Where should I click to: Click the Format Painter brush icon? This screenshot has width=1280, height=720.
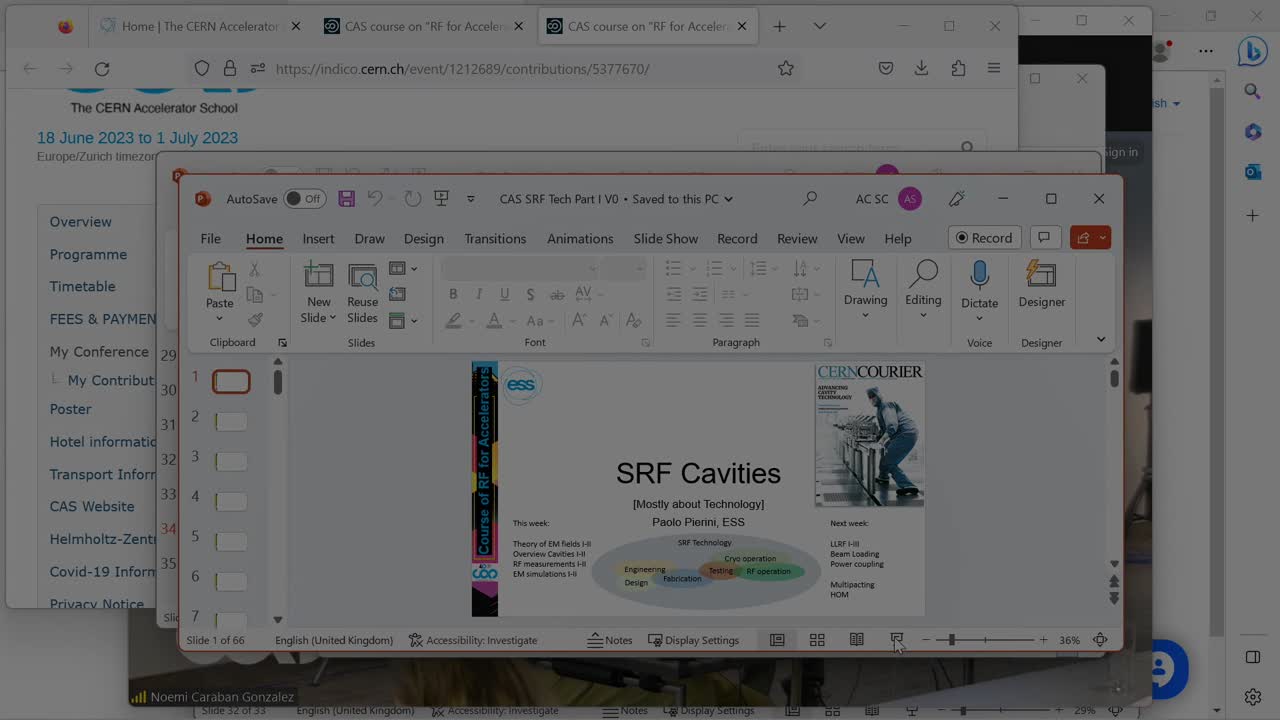click(x=255, y=320)
